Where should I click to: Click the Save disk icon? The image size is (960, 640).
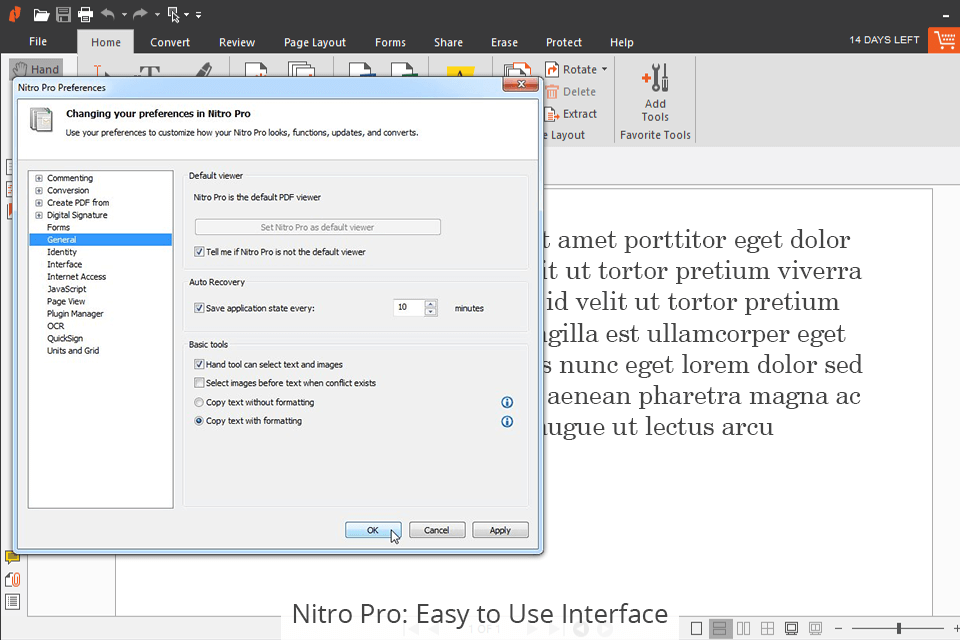(x=63, y=14)
